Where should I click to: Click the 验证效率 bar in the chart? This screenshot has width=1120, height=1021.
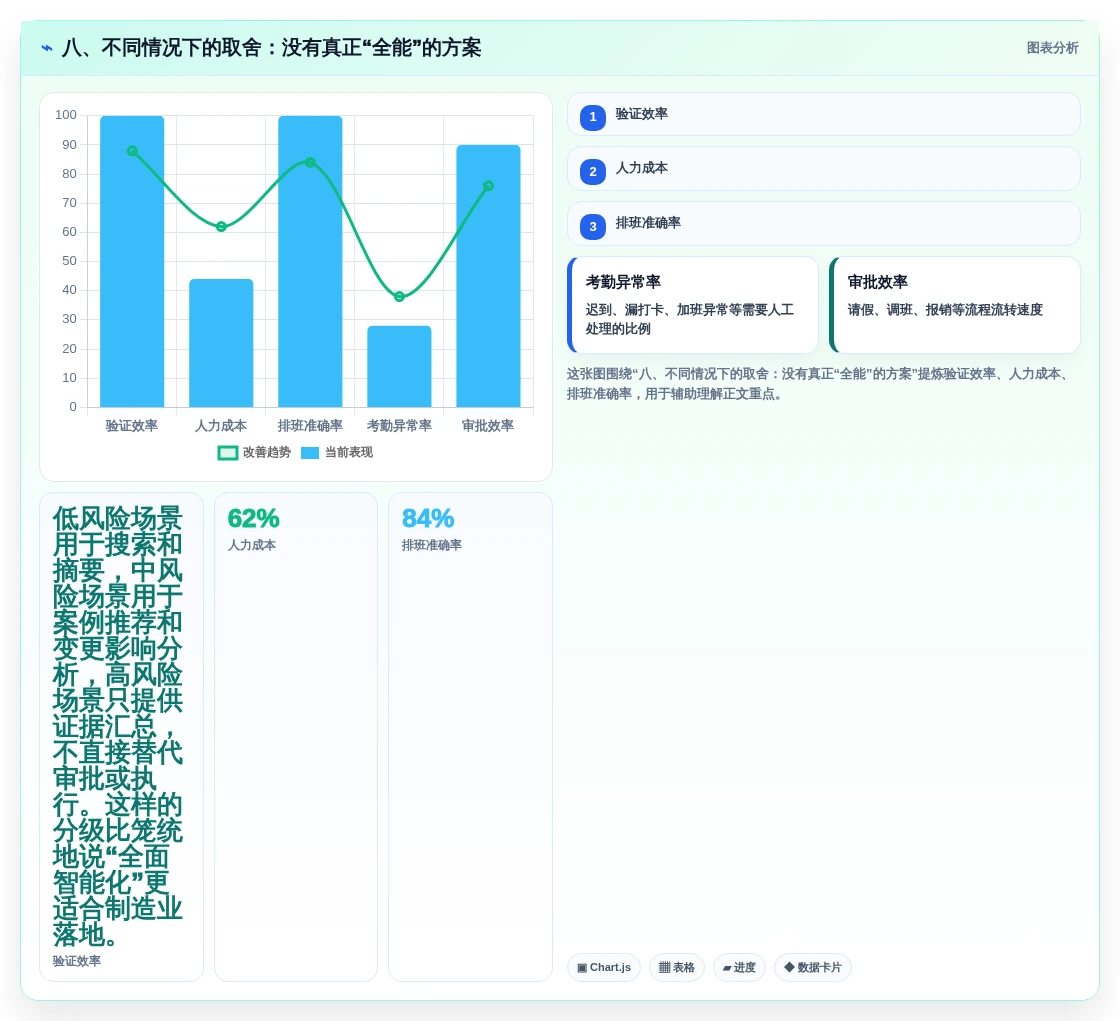point(132,262)
